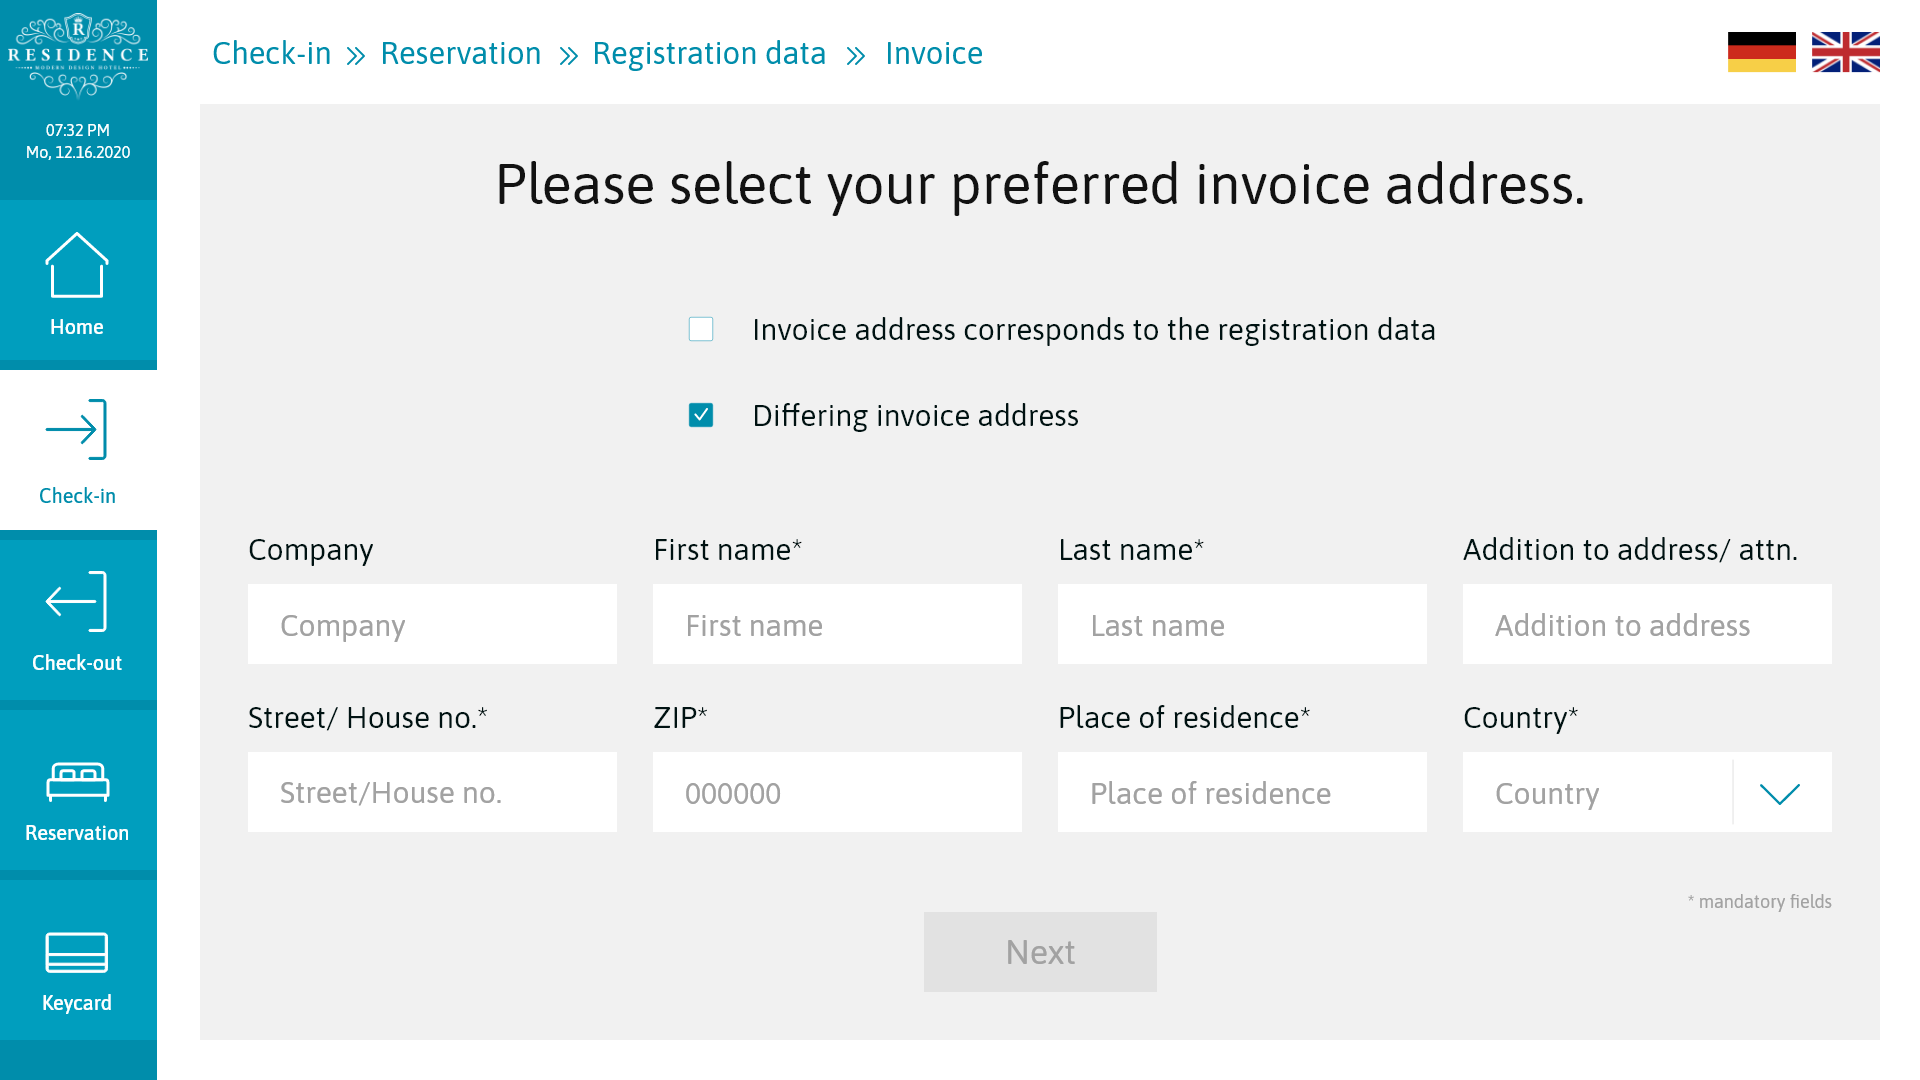This screenshot has width=1920, height=1080.
Task: Select the Keycard icon in sidebar
Action: tap(77, 953)
